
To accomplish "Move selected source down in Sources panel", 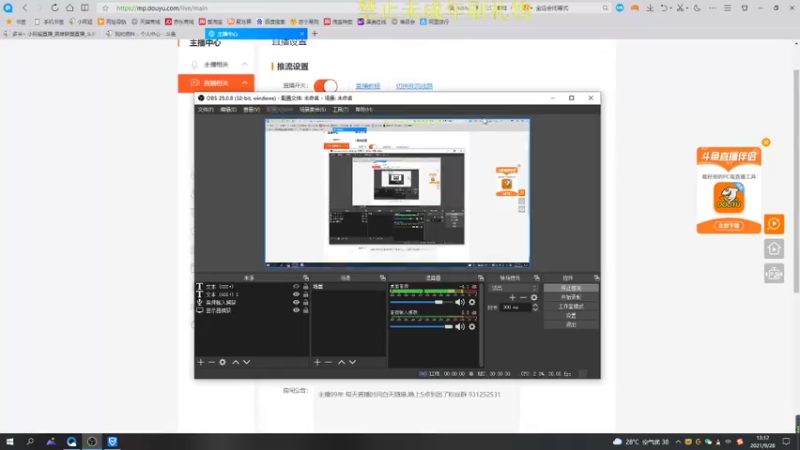I will (246, 362).
